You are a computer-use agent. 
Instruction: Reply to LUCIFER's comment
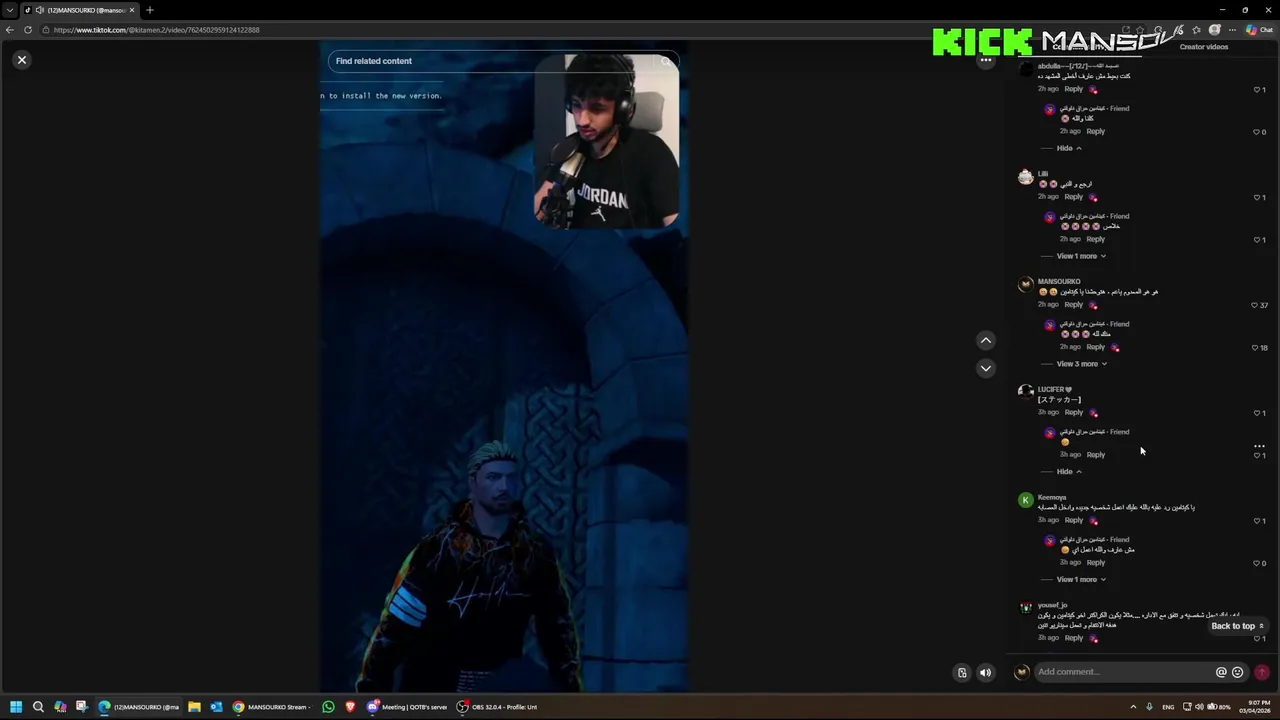point(1073,412)
